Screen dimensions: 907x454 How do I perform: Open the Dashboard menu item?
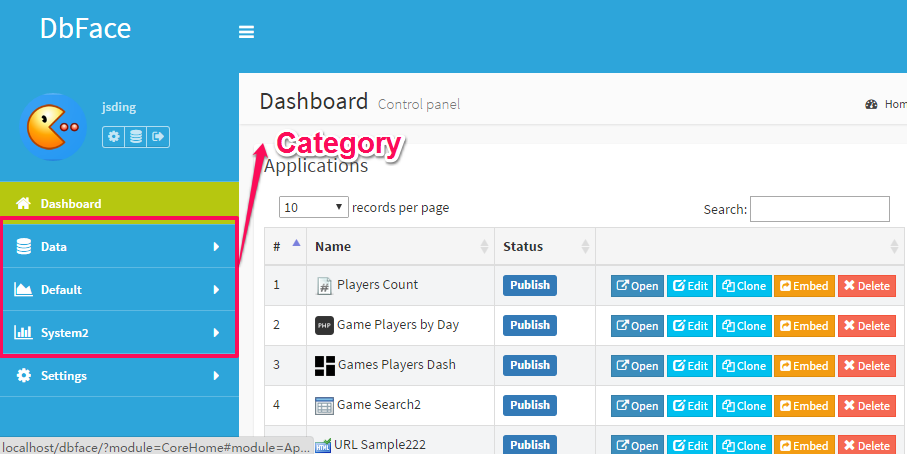(x=119, y=203)
